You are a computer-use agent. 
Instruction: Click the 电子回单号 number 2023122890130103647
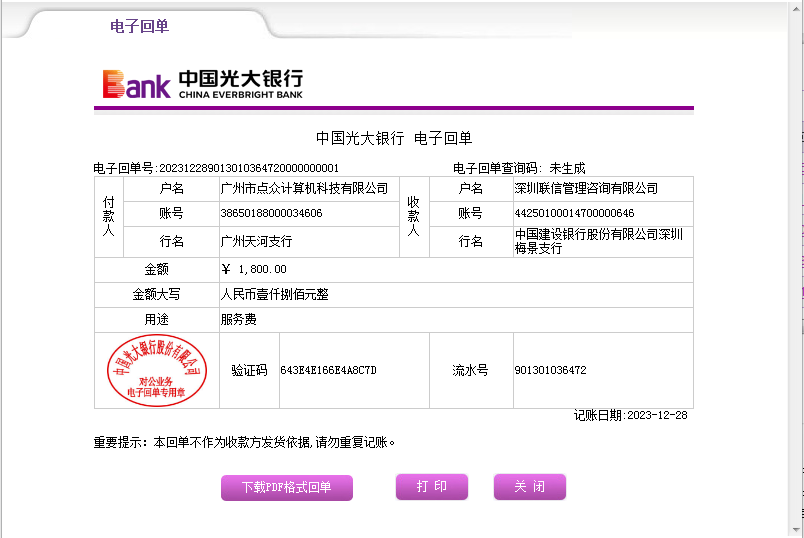[x=249, y=168]
